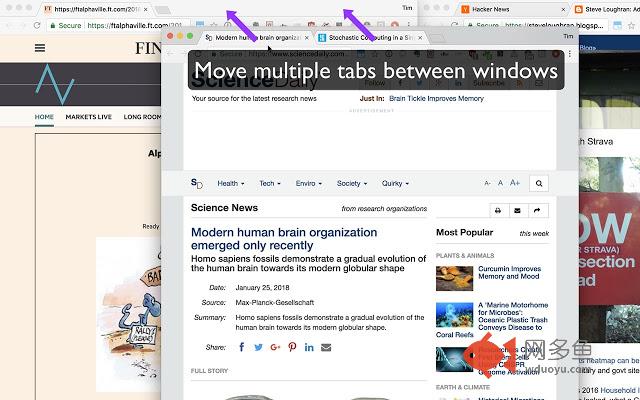640x400 pixels.
Task: Close the ftalphaville tab in the left window
Action: 146,9
